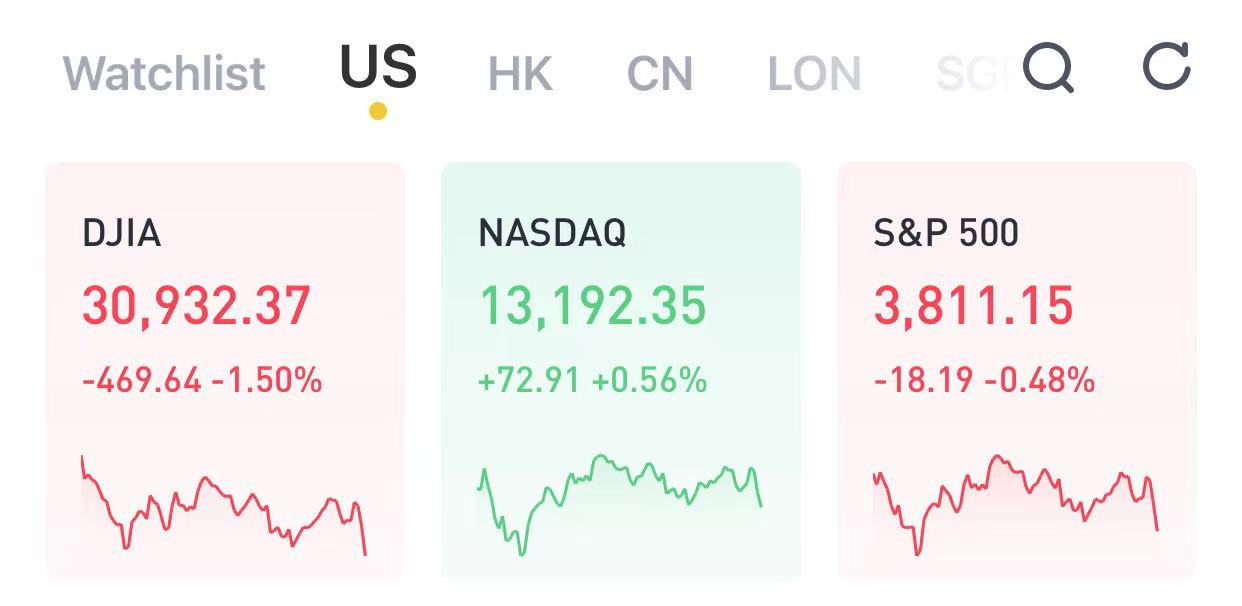Tap S&P 500 value 3,811.15
Viewport: 1242px width, 606px height.
[973, 306]
